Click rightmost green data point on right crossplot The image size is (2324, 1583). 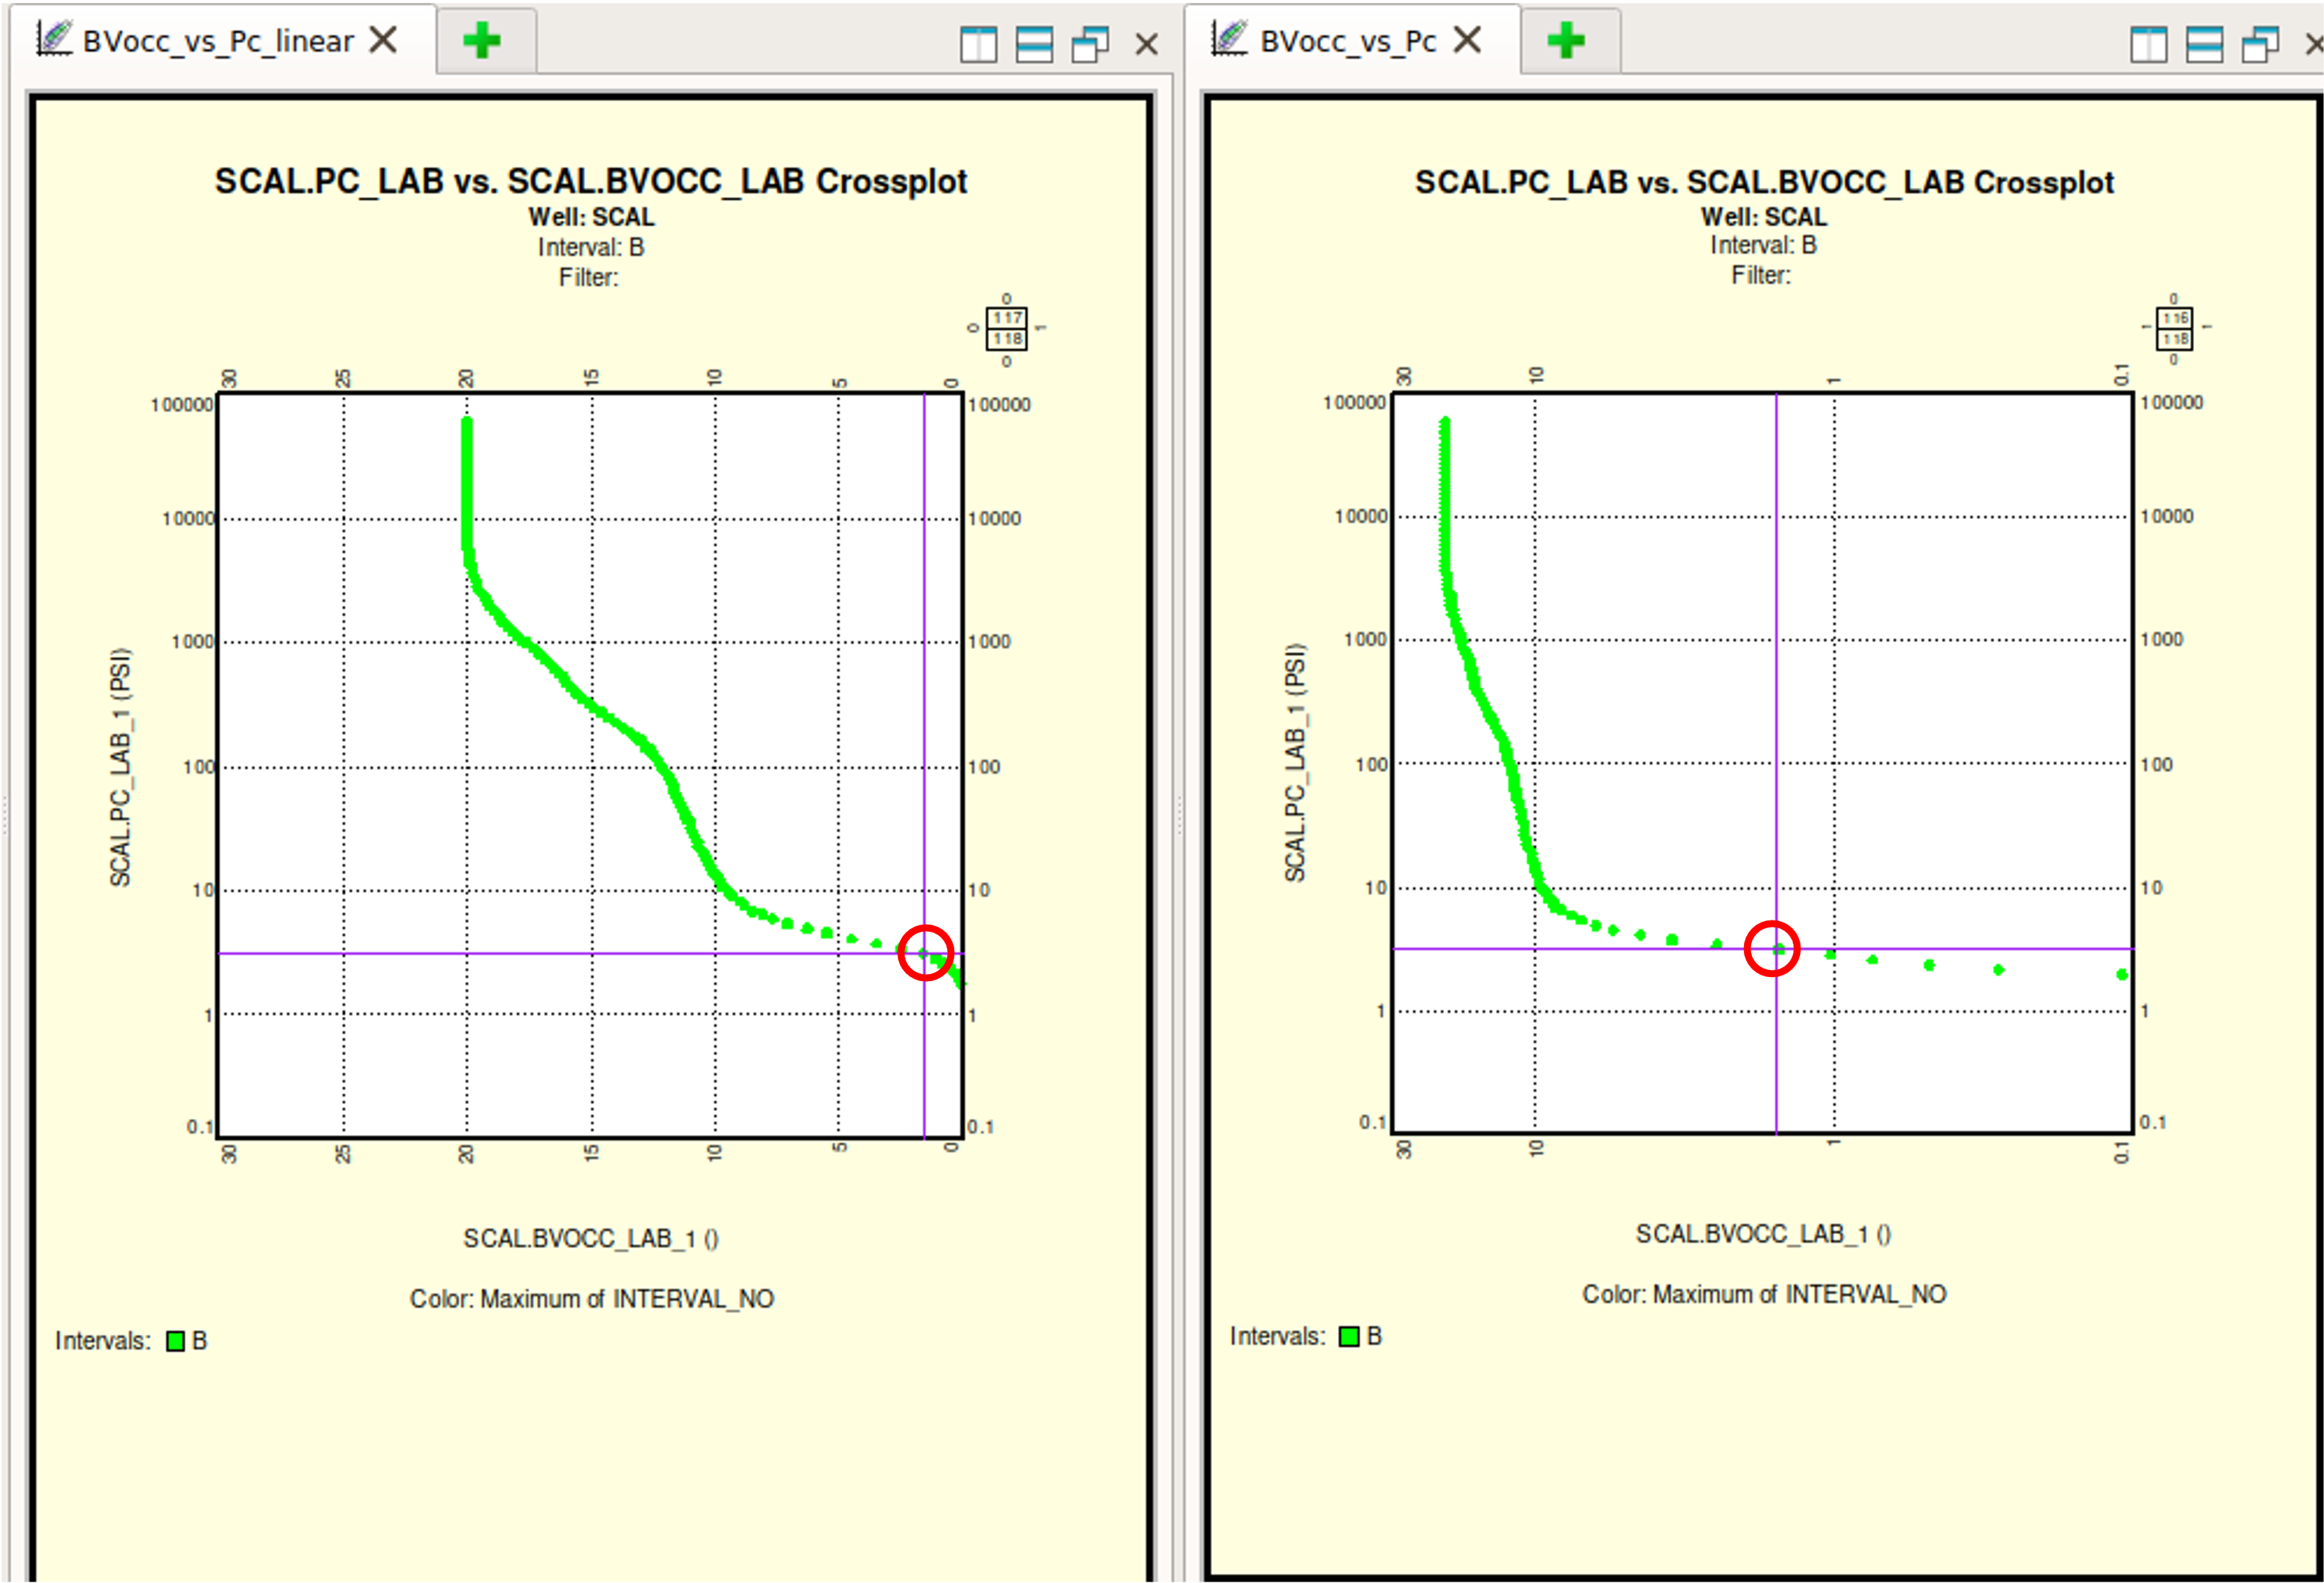[2121, 974]
